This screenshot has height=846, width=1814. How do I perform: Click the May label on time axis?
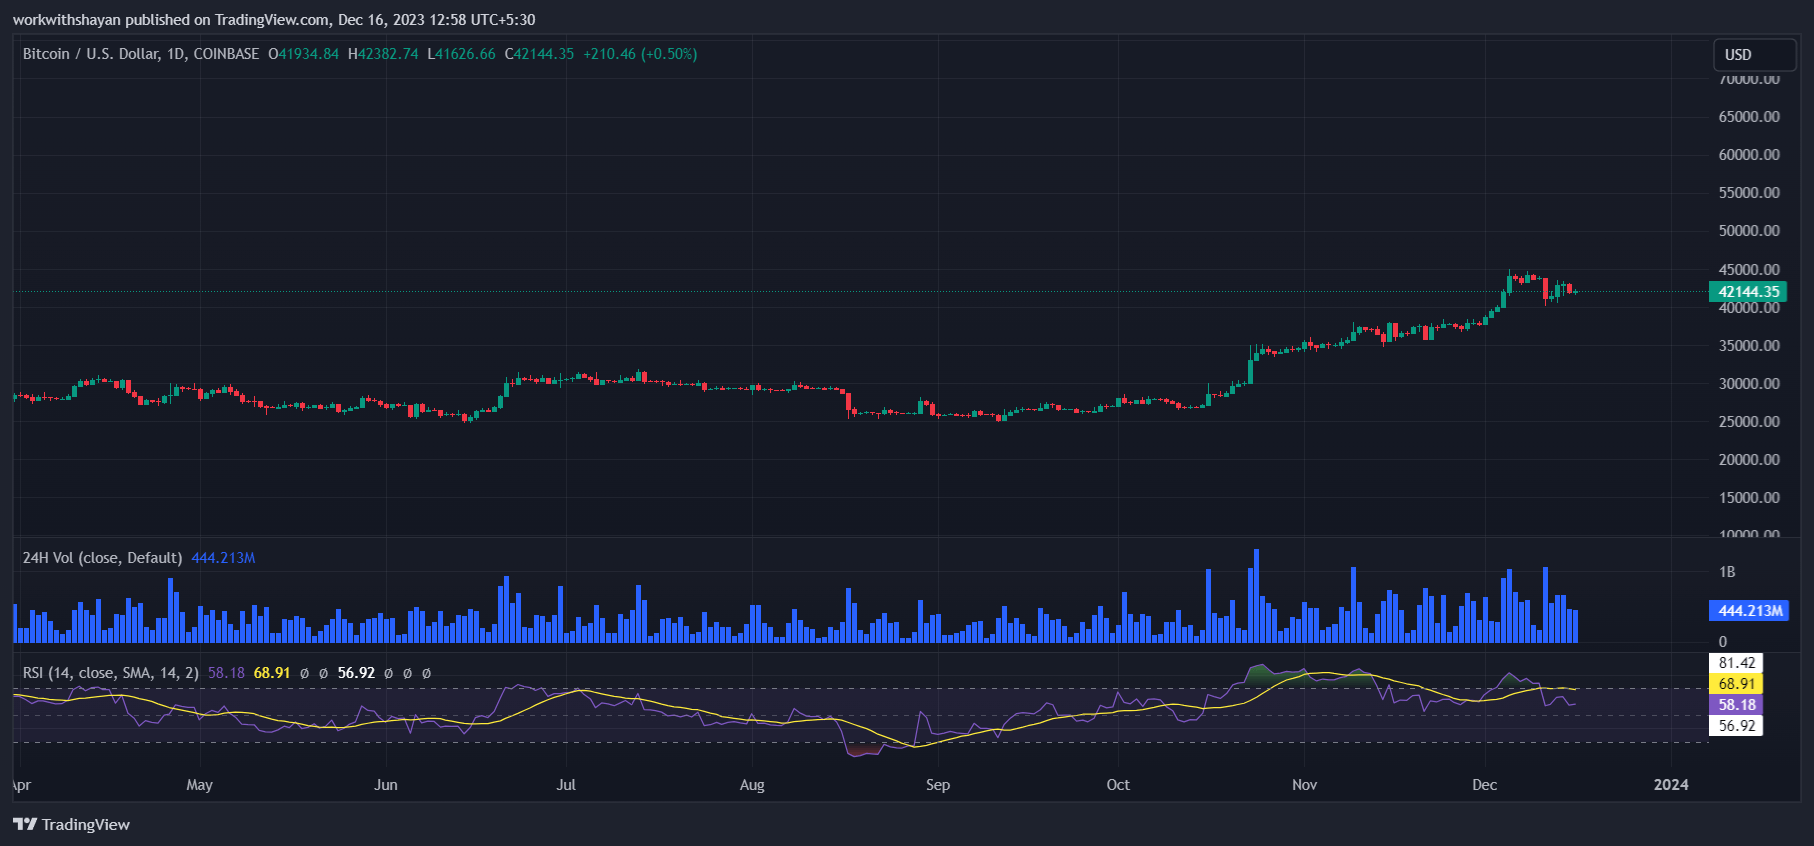[199, 785]
